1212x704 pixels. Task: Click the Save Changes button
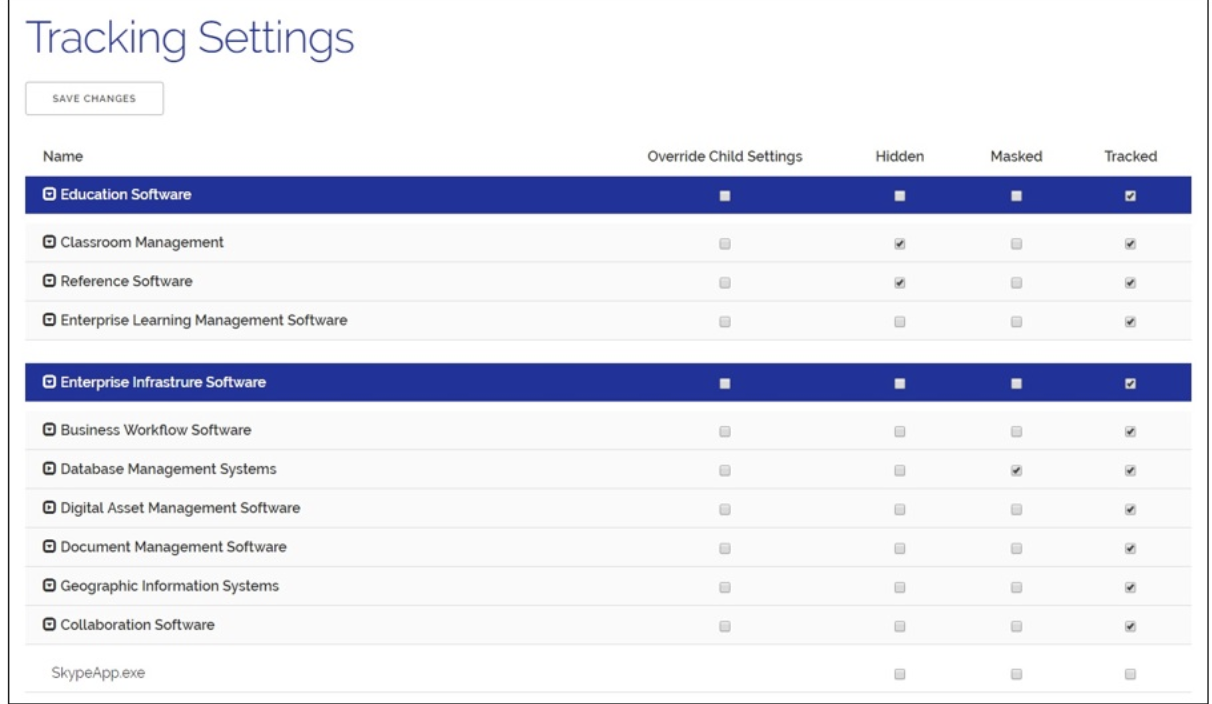(x=94, y=99)
